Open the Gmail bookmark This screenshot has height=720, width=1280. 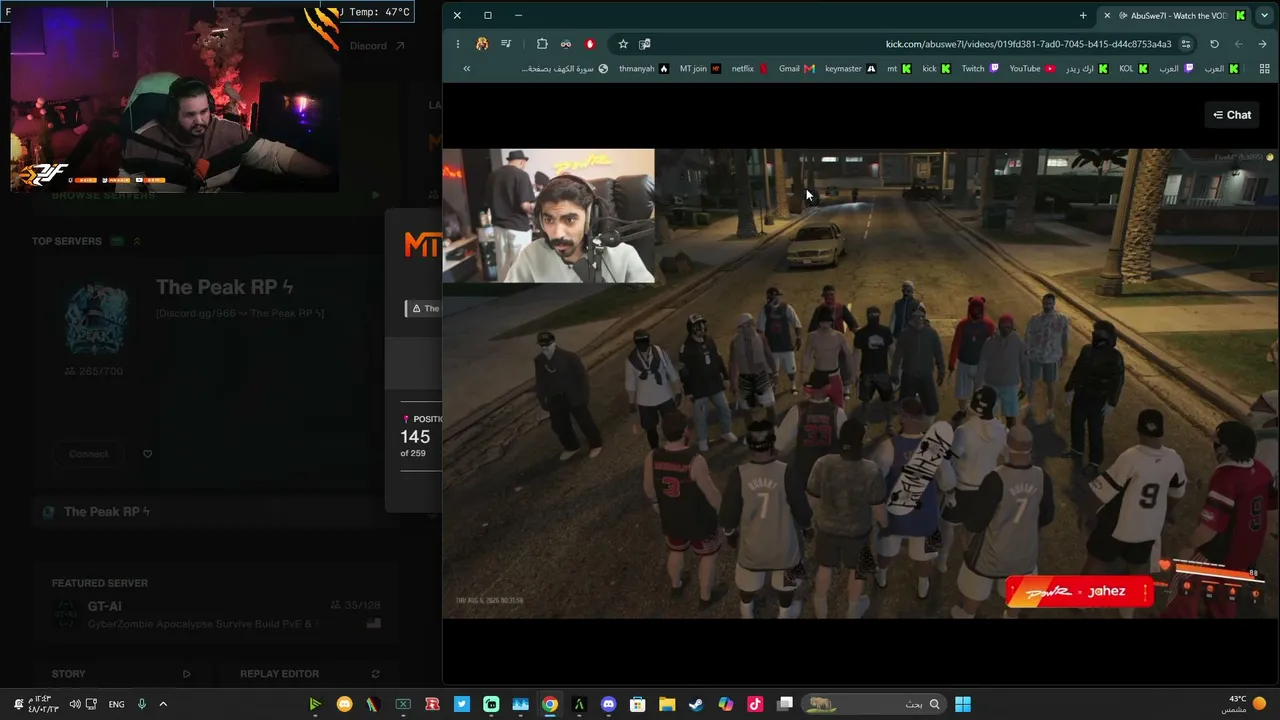(x=797, y=69)
